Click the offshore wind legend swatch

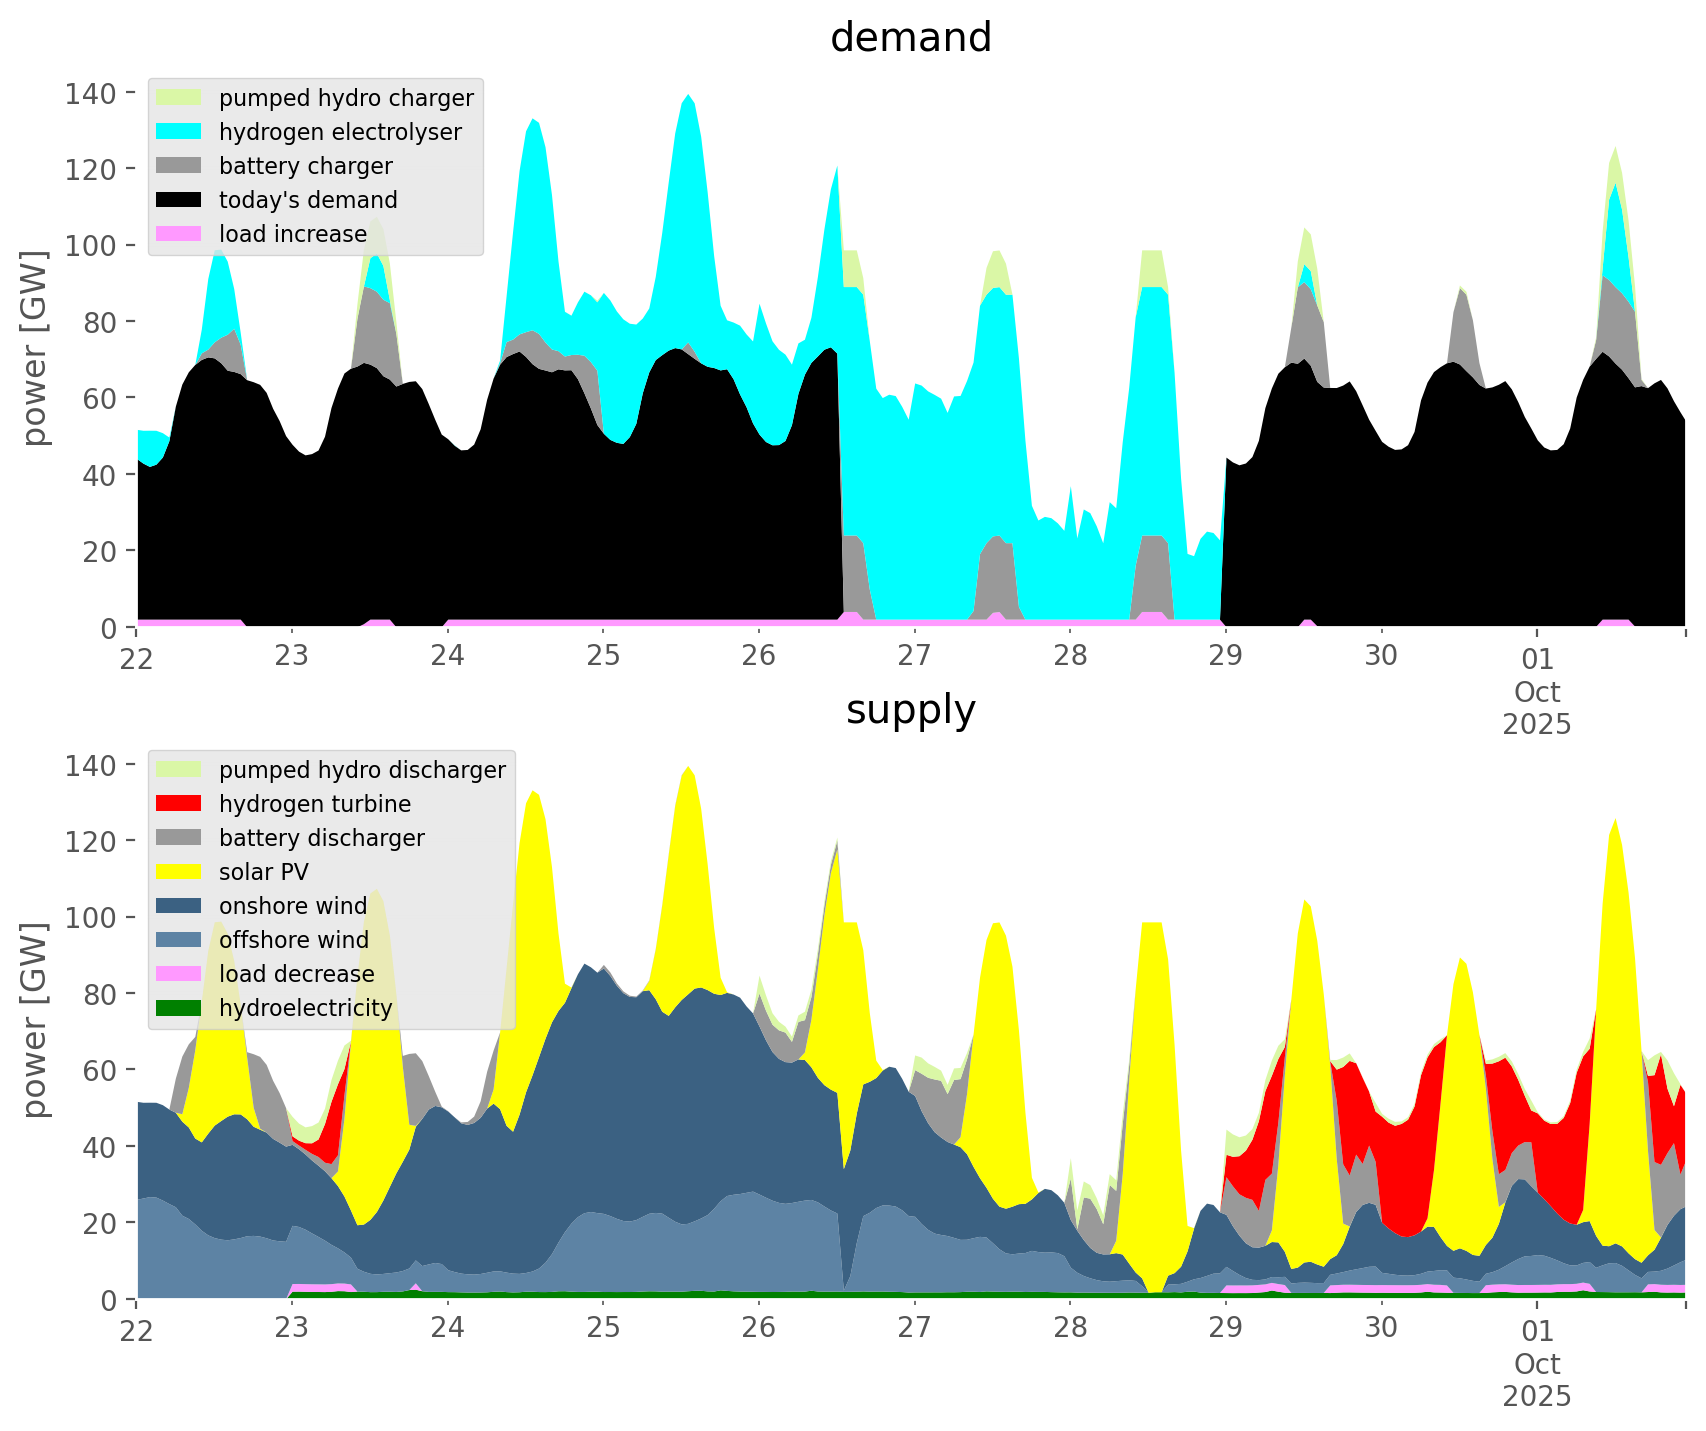179,940
